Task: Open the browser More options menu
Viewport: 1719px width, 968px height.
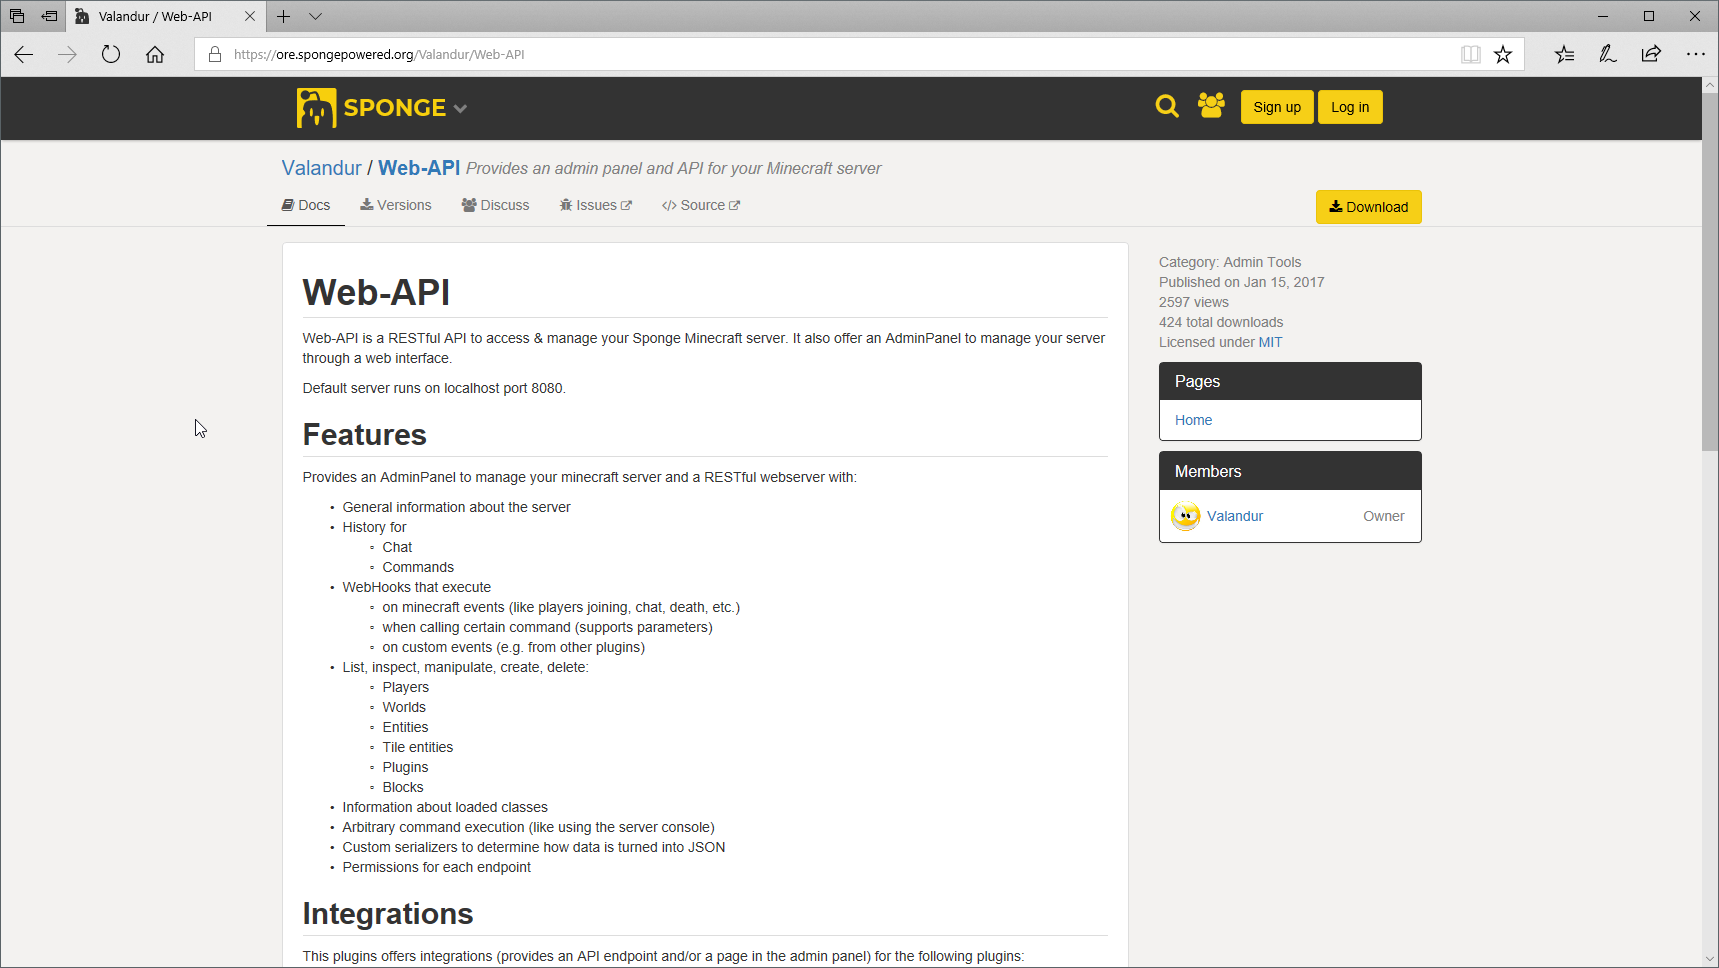Action: click(x=1696, y=54)
